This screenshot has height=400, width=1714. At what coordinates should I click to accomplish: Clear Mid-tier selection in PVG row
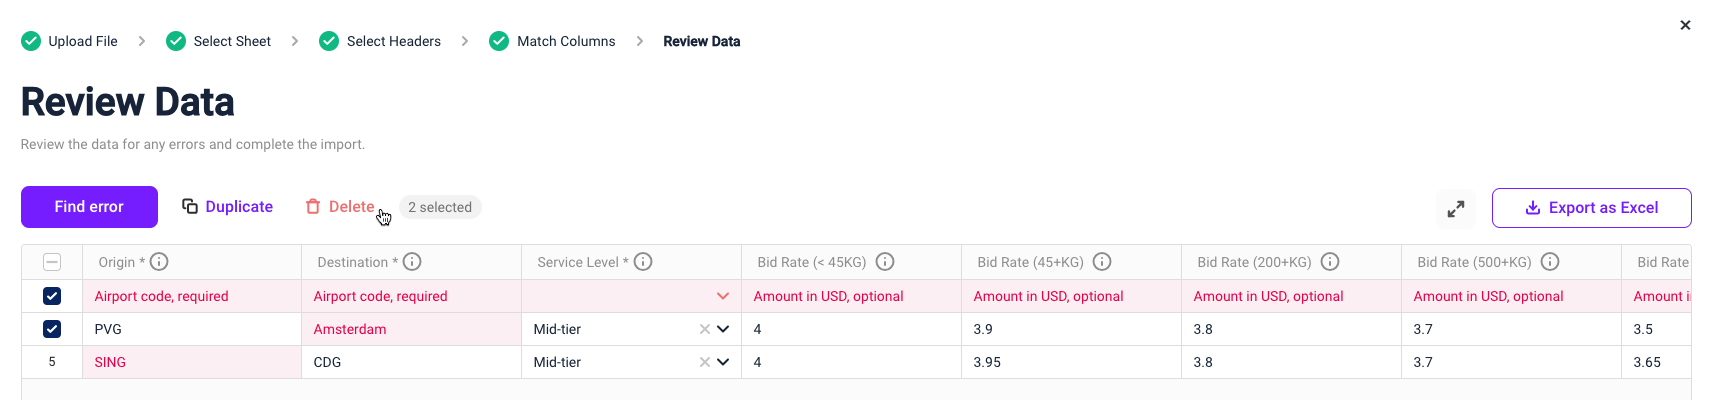(705, 329)
